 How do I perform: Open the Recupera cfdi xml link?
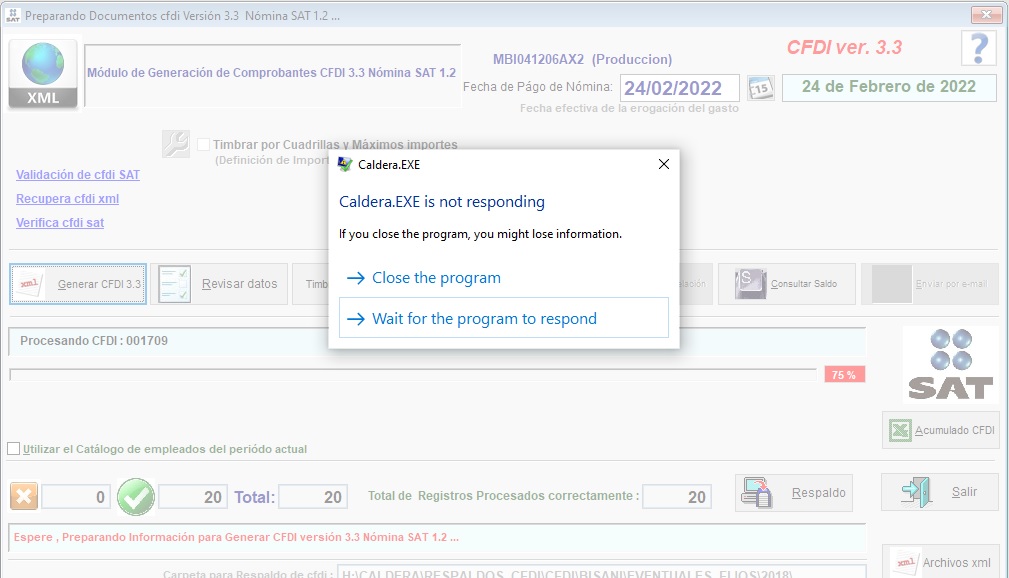pyautogui.click(x=68, y=199)
